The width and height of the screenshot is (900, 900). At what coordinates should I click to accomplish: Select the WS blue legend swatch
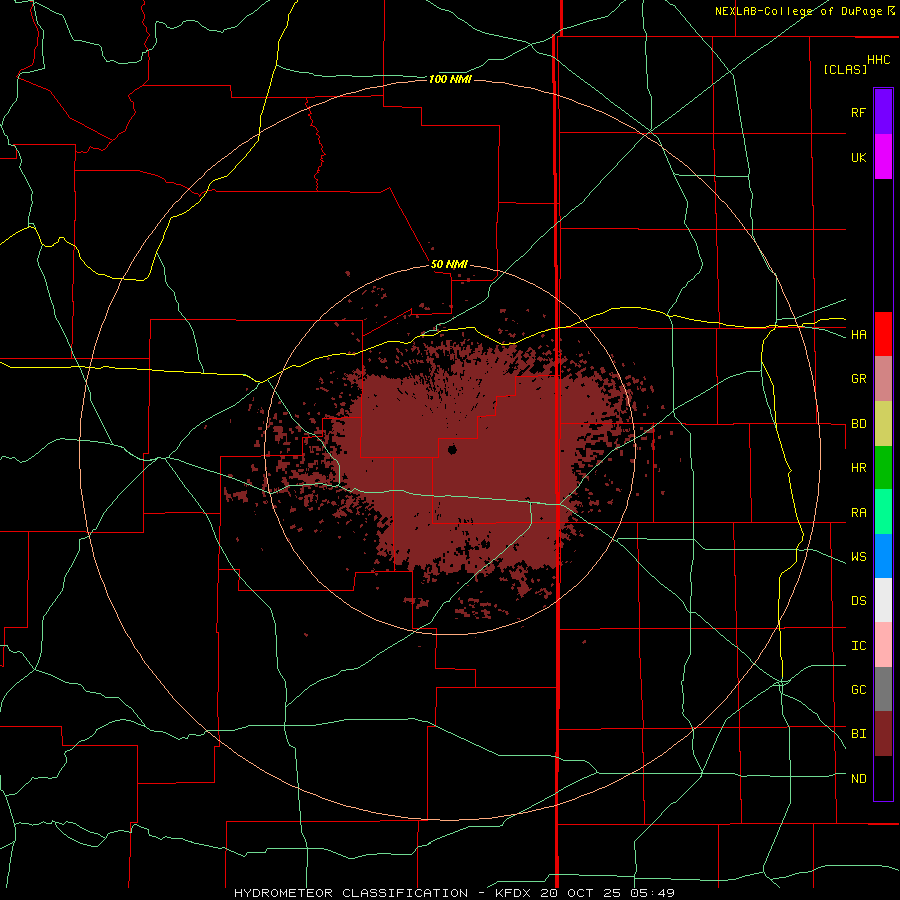pos(883,556)
